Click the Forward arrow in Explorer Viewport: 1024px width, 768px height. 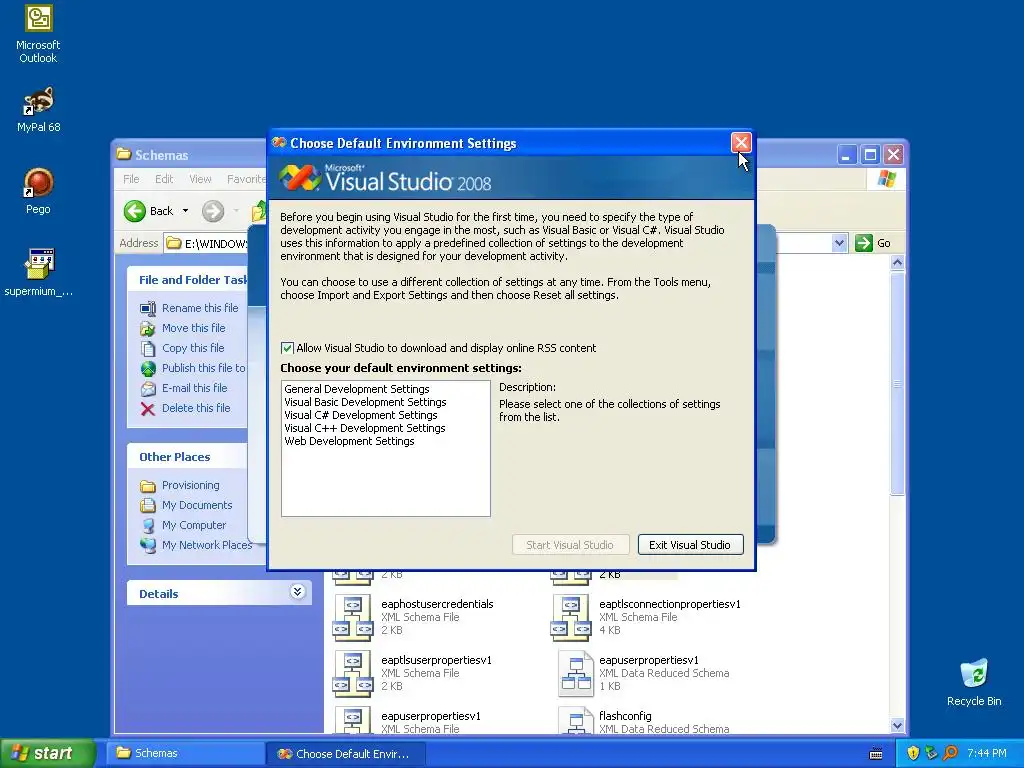[x=213, y=211]
